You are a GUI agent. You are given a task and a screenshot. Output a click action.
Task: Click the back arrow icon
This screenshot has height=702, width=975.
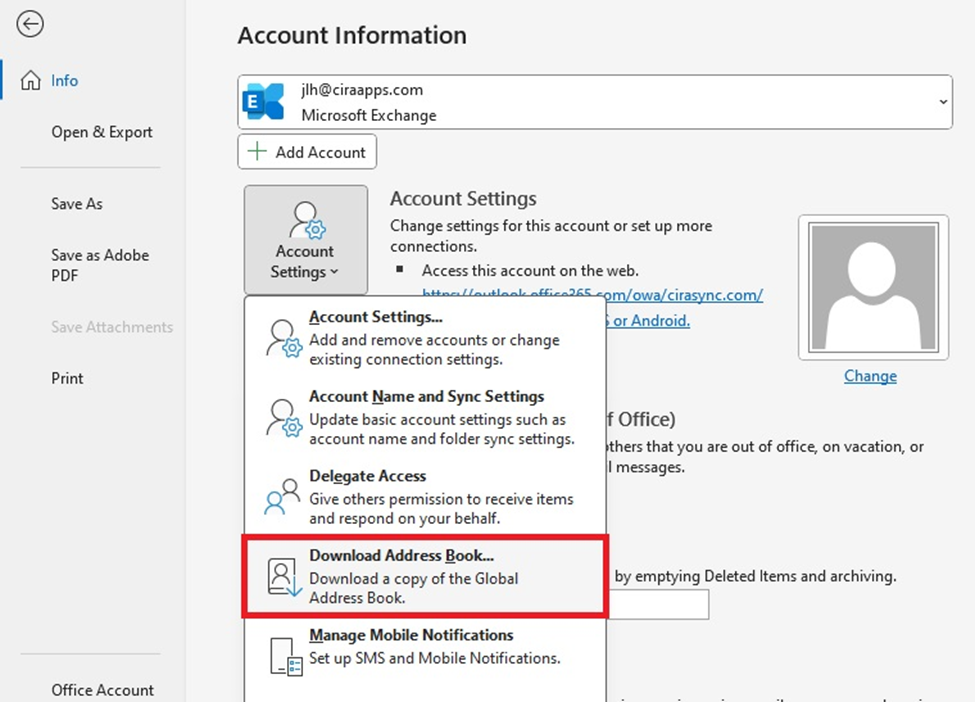(30, 24)
